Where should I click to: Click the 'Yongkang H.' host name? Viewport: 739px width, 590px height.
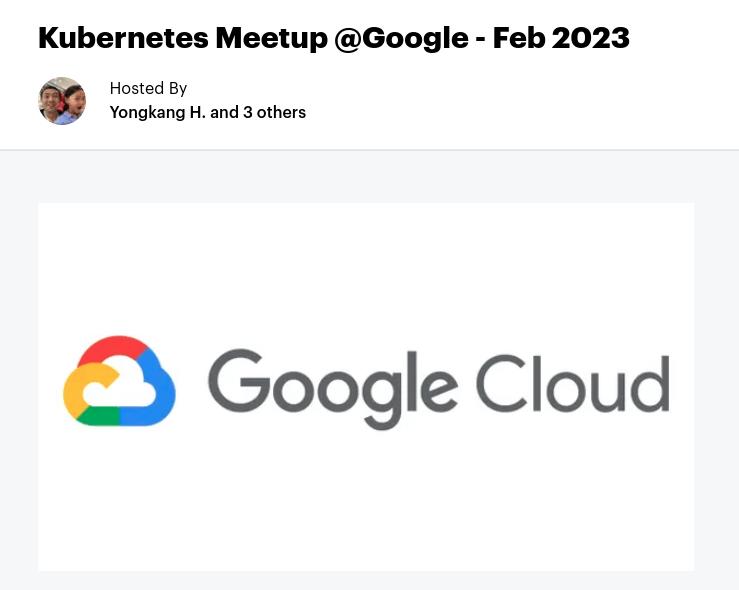coord(157,112)
